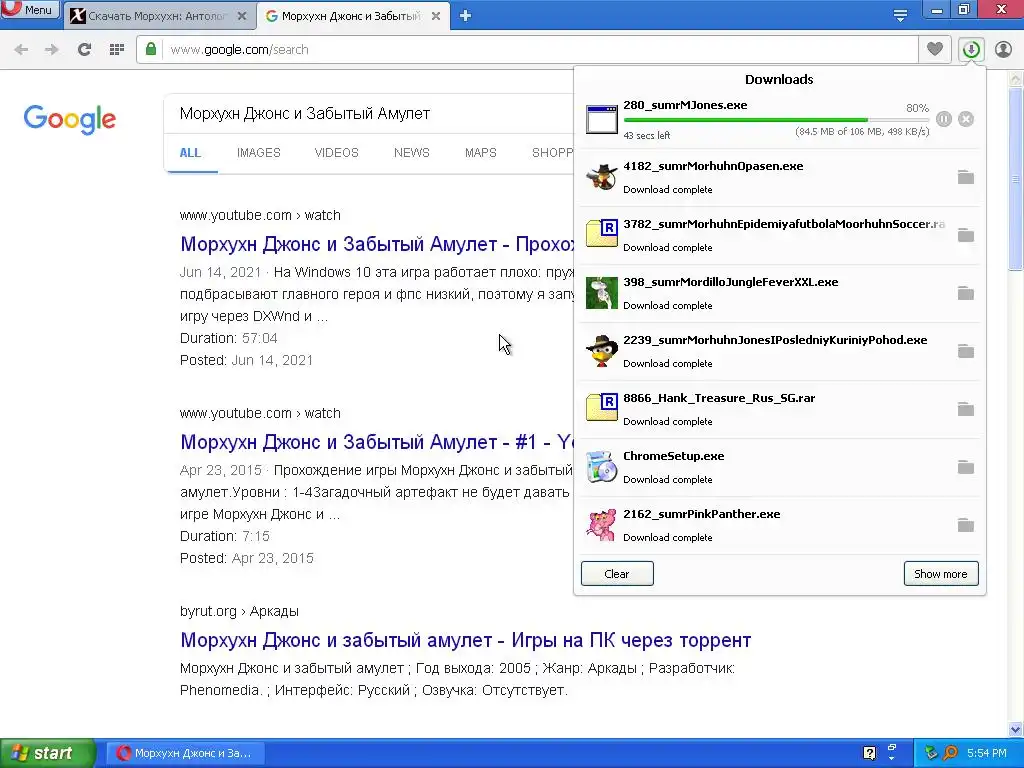Cancel the 280_sumrMJones.exe download
The image size is (1024, 768).
click(x=966, y=119)
